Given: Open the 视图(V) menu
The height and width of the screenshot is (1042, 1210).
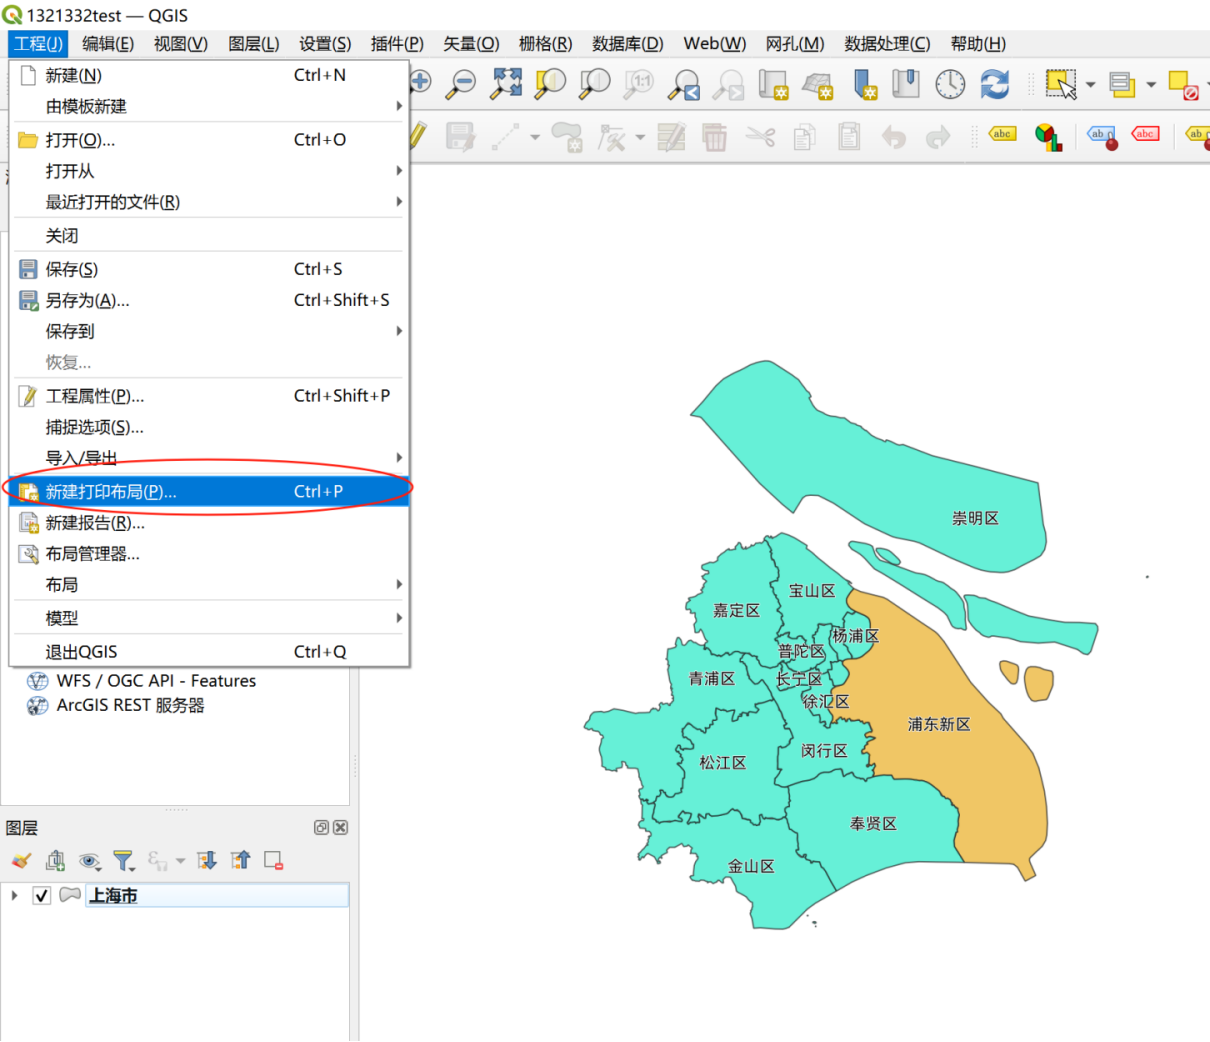Looking at the screenshot, I should pyautogui.click(x=181, y=43).
